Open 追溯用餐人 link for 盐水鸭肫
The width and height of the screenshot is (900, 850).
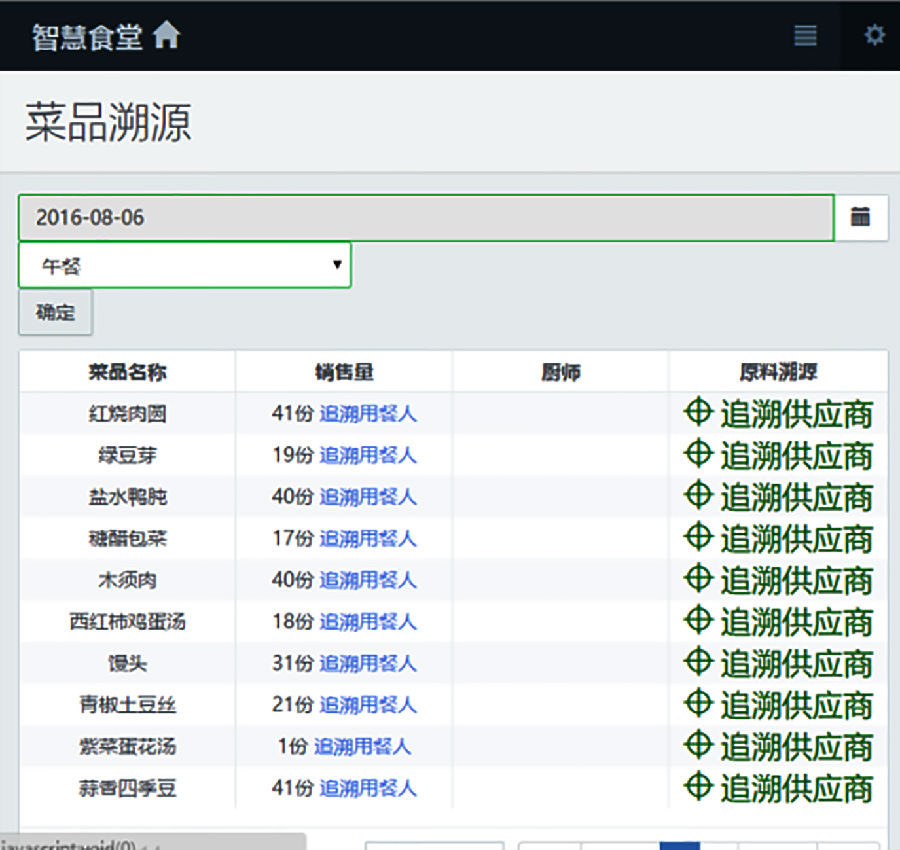(367, 497)
